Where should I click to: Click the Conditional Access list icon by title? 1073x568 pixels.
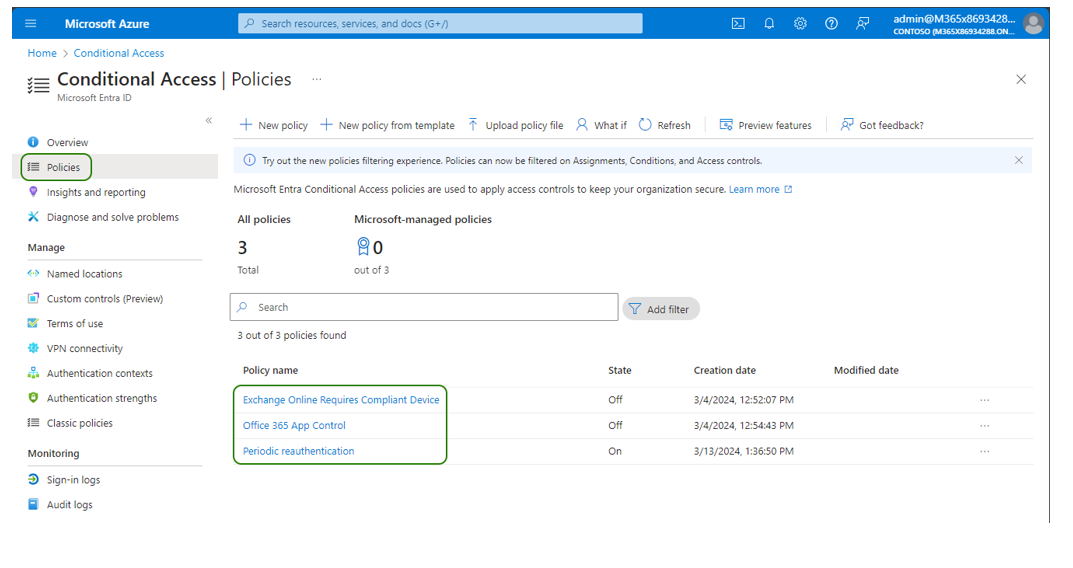click(38, 86)
